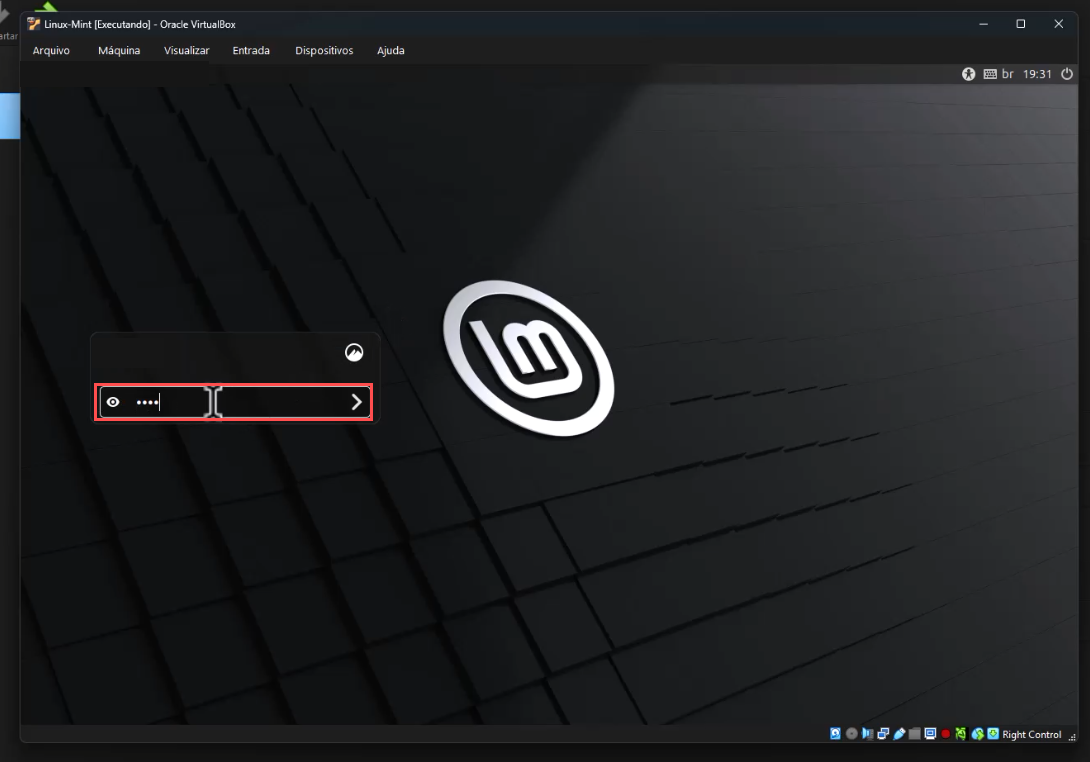
Task: Open the Ajuda menu
Action: point(391,50)
